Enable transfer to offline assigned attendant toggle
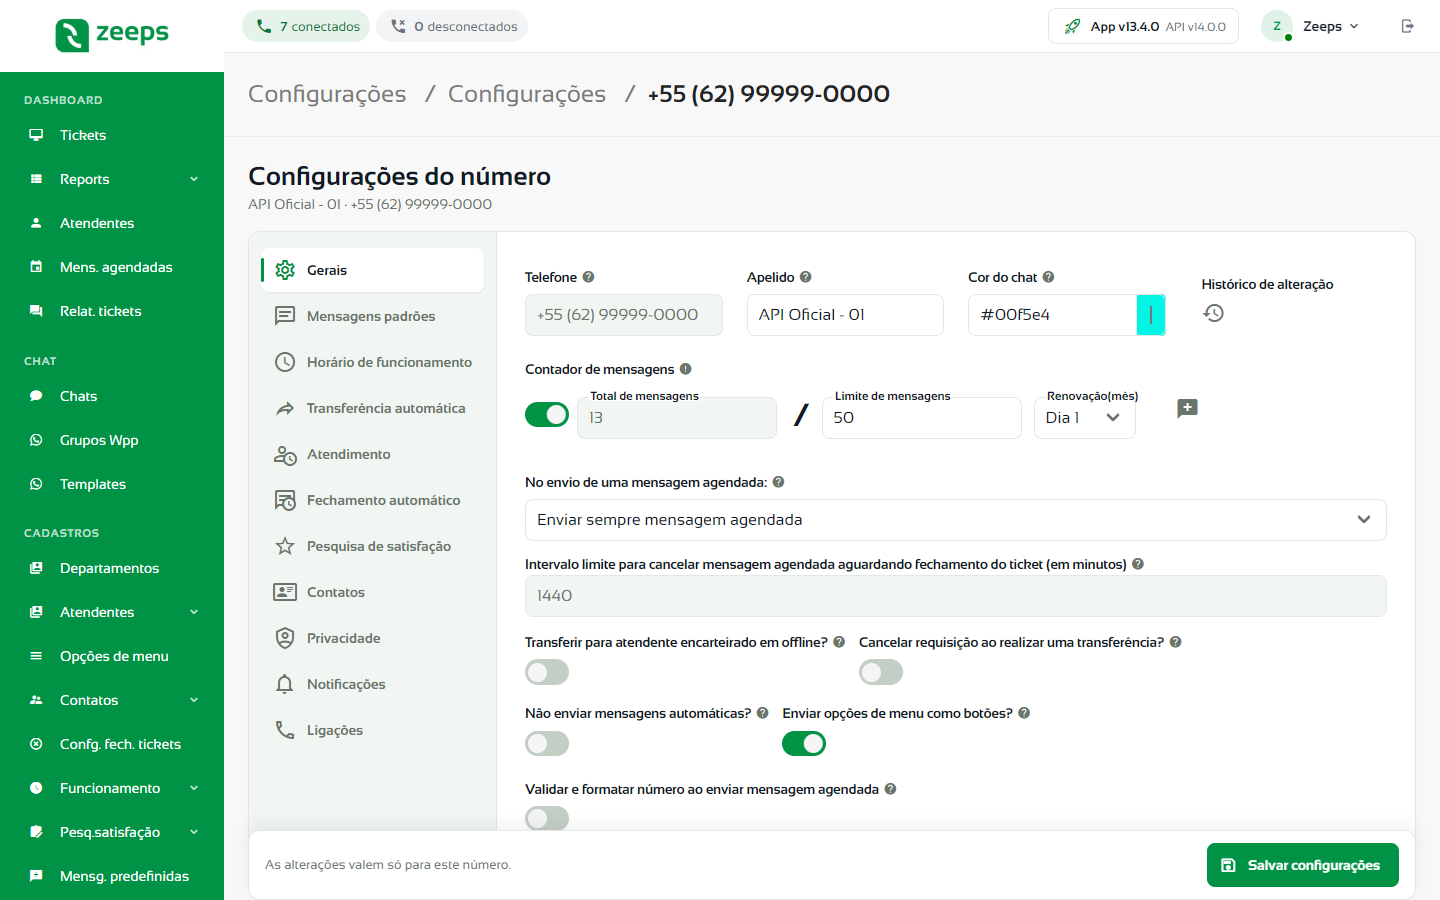The width and height of the screenshot is (1440, 900). [547, 672]
